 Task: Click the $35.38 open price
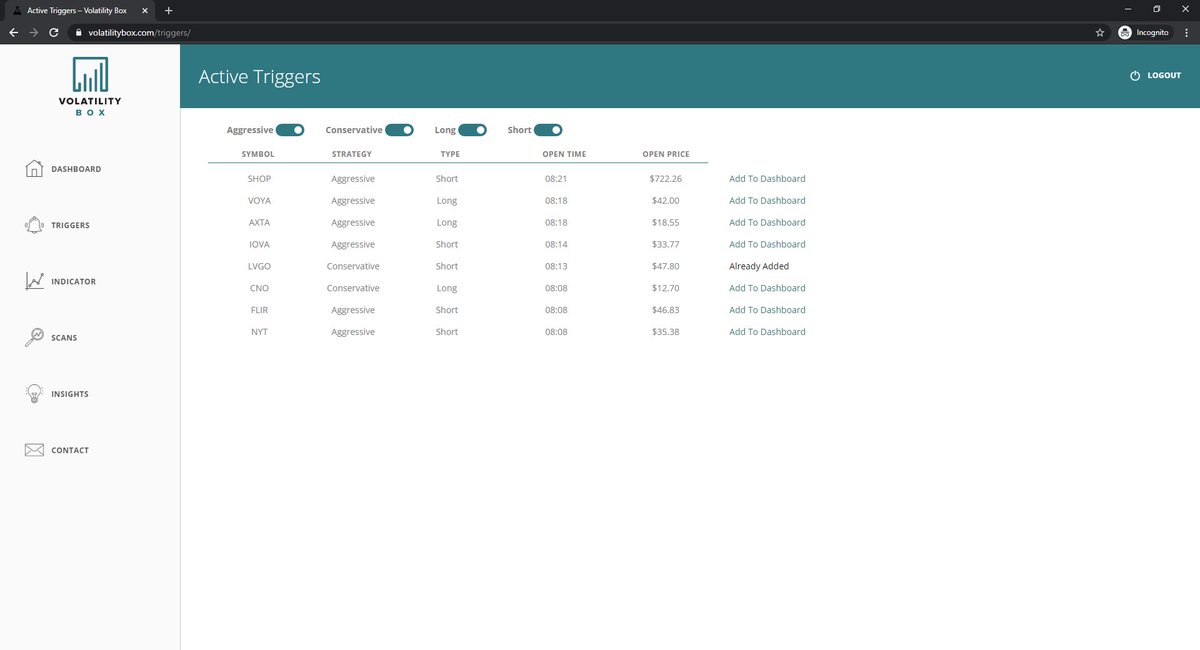(x=665, y=332)
